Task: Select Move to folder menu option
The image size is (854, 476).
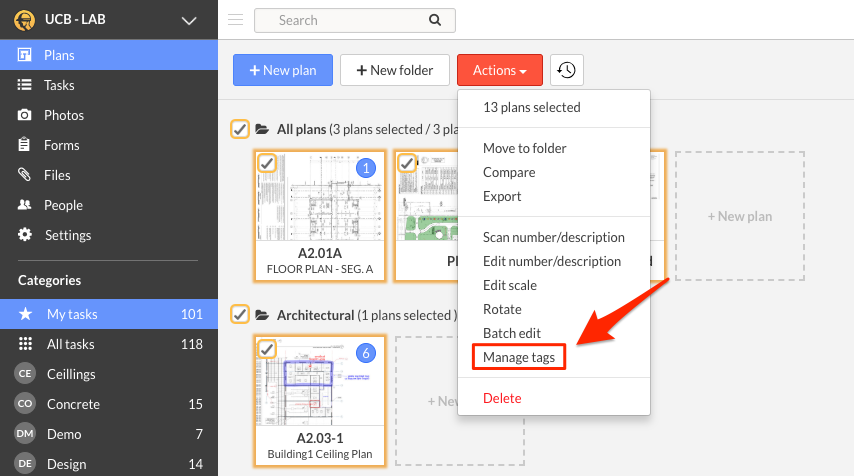Action: pyautogui.click(x=524, y=148)
